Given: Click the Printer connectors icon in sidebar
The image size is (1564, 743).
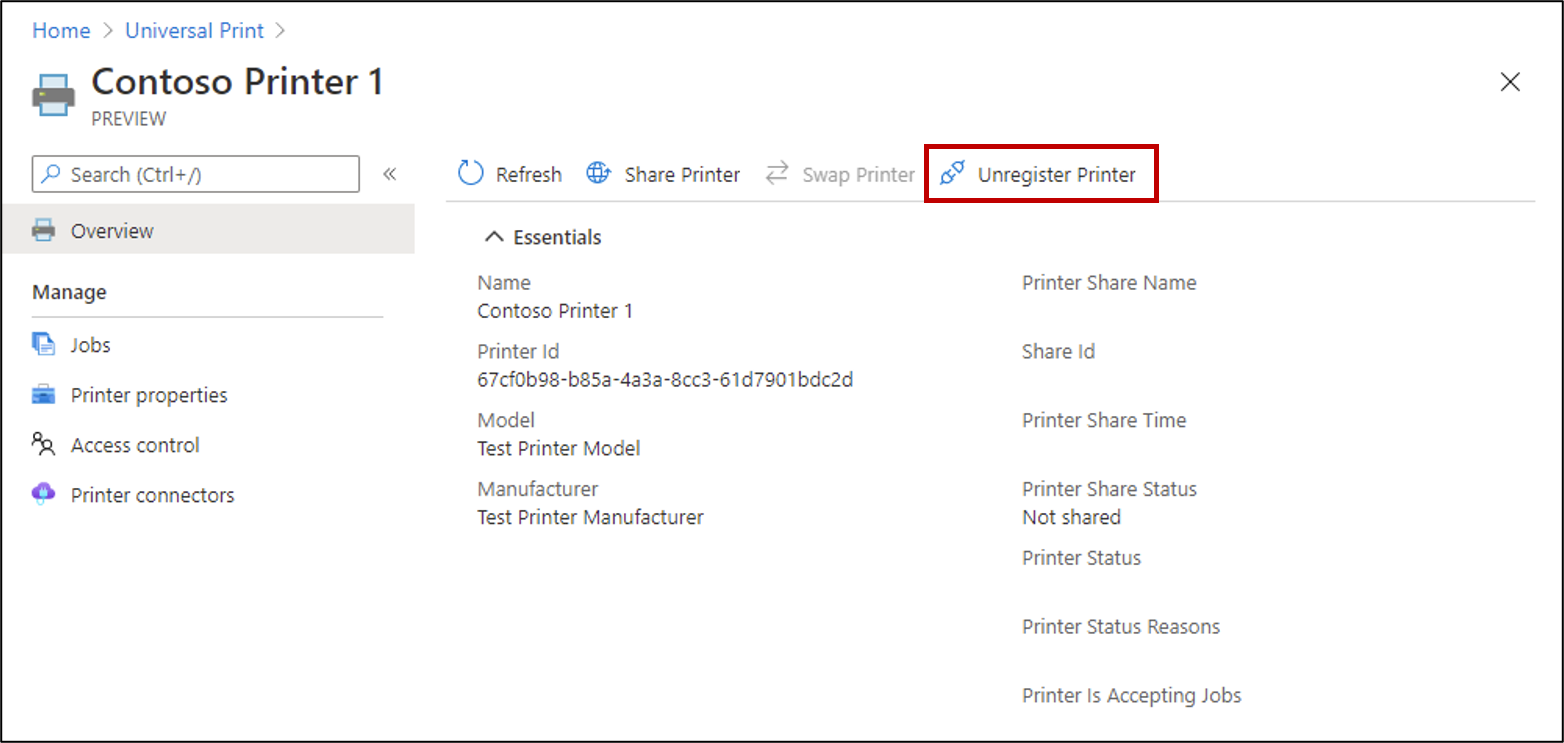Looking at the screenshot, I should (42, 494).
